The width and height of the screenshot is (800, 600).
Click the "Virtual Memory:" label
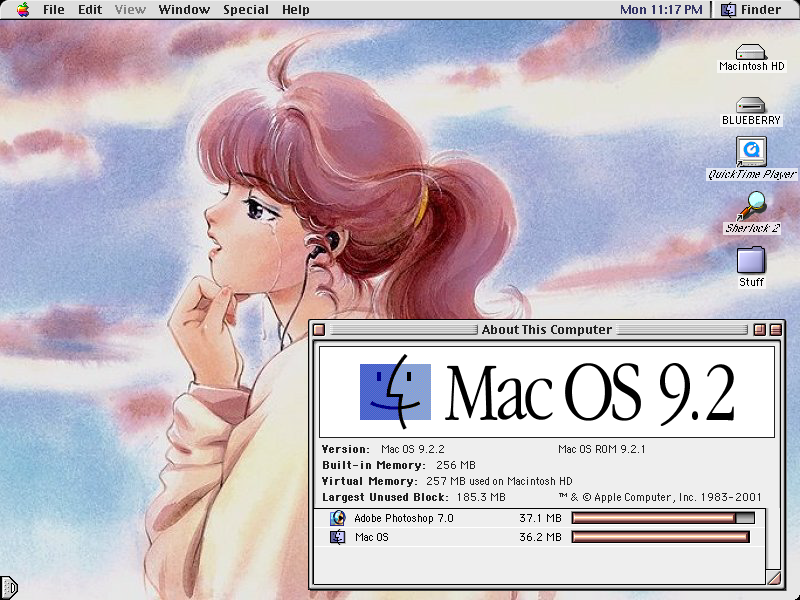[369, 481]
